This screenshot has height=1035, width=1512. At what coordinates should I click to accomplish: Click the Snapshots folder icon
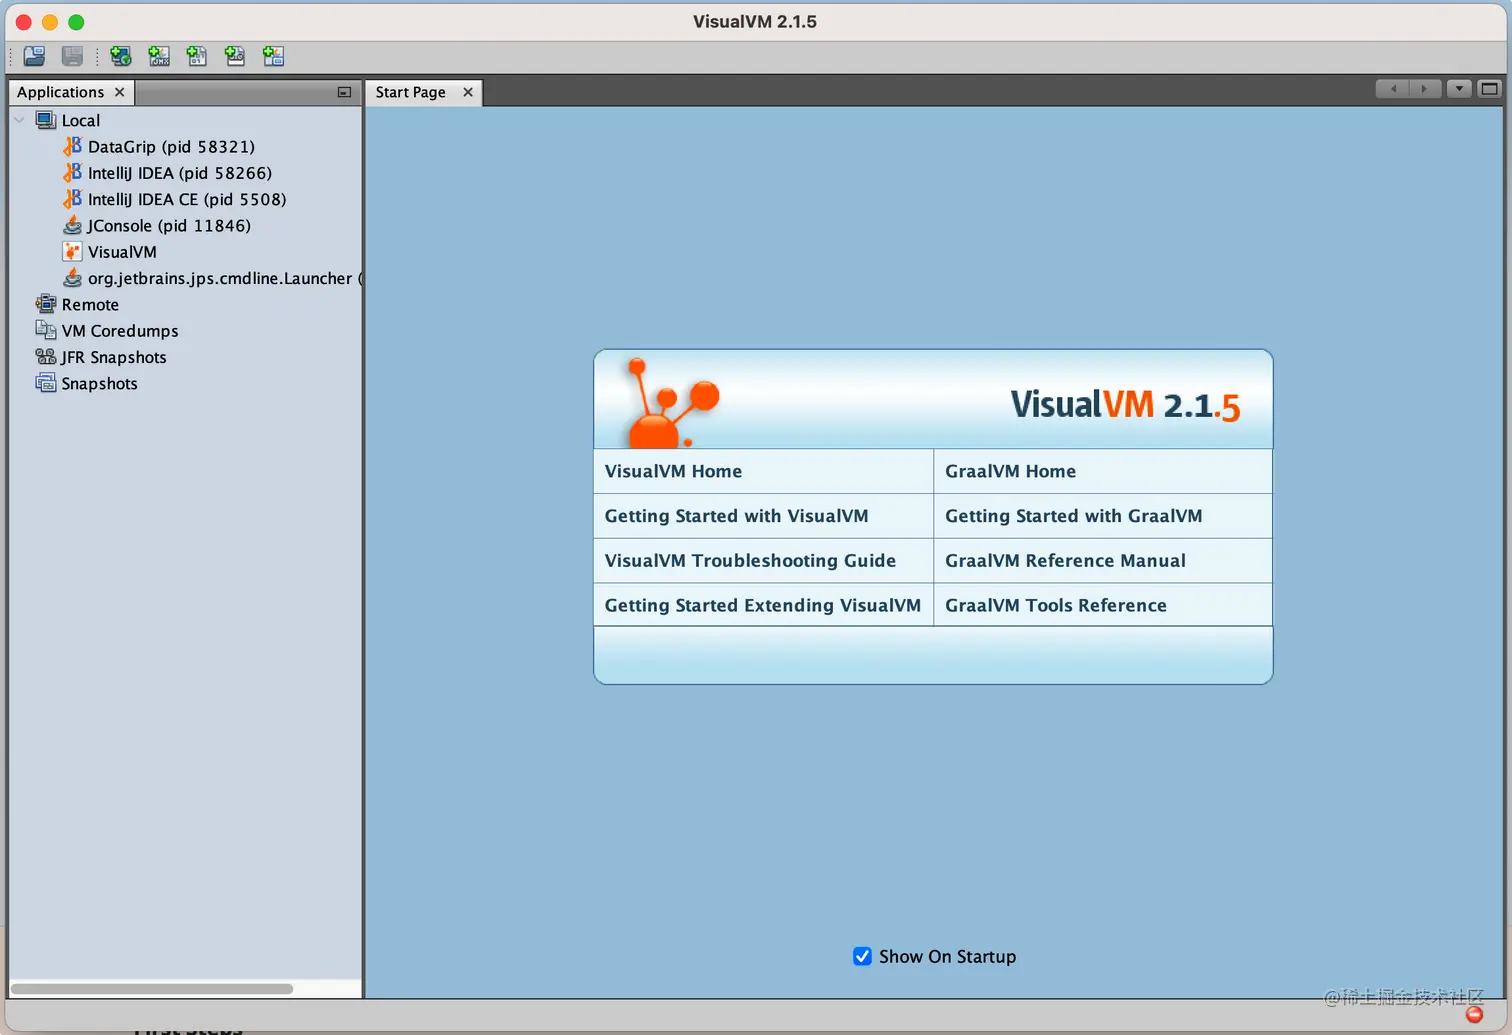click(46, 383)
